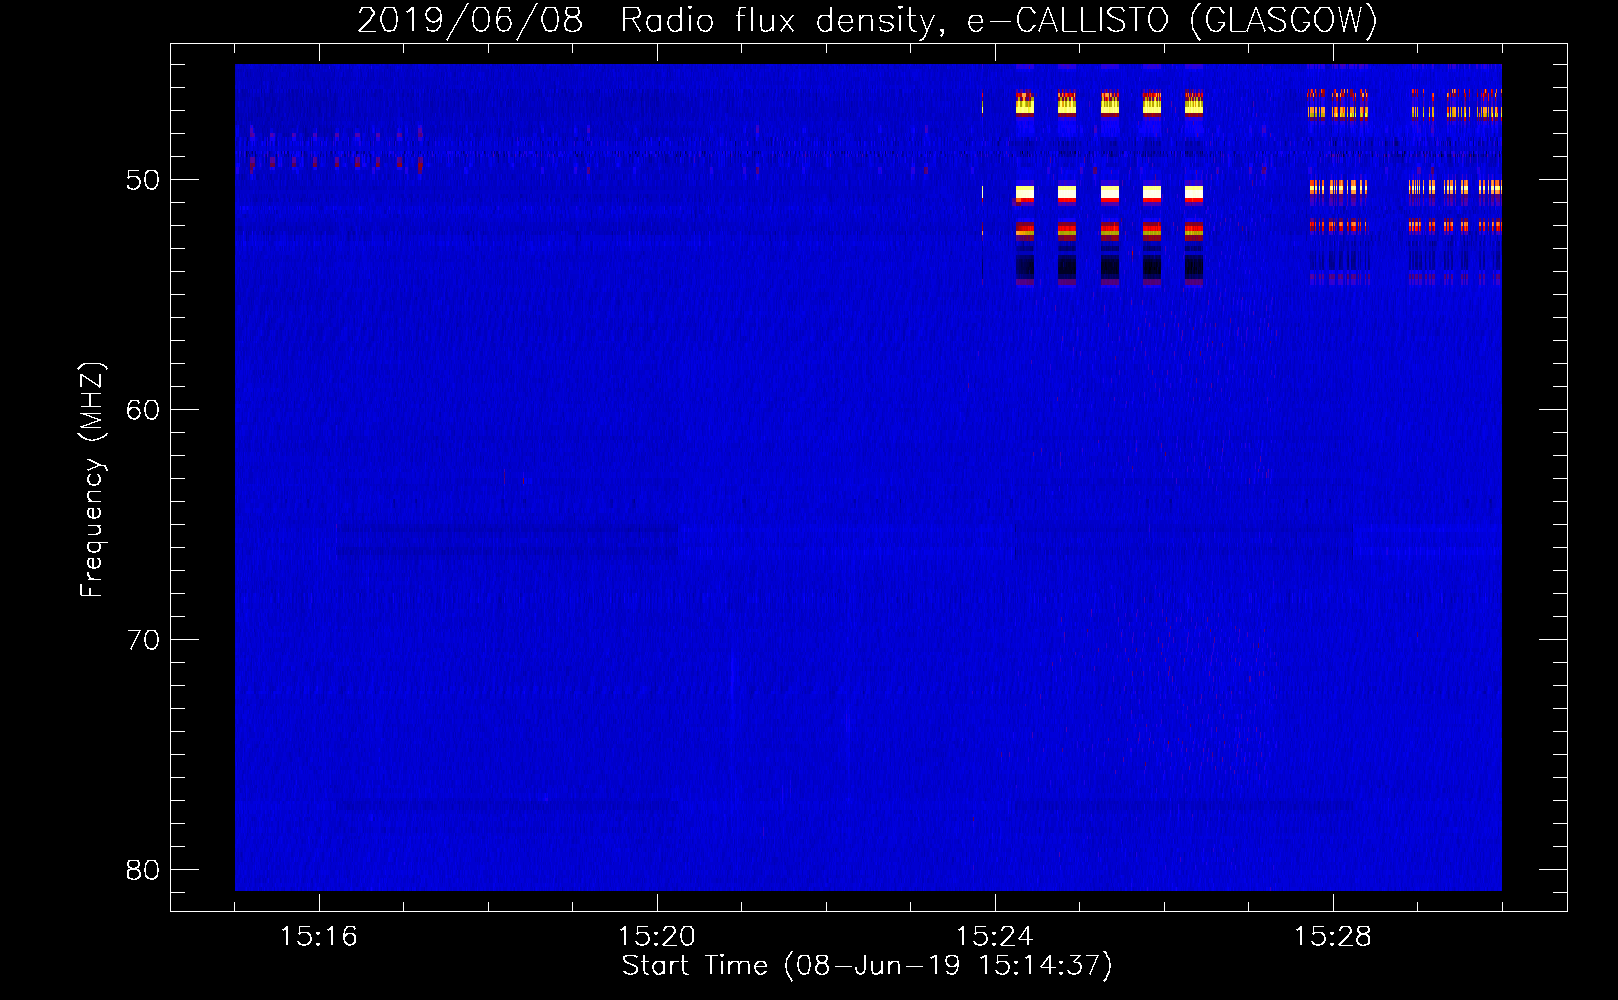Click the 60 frequency tick label
Screen dimensions: 1618x1000
pyautogui.click(x=143, y=410)
